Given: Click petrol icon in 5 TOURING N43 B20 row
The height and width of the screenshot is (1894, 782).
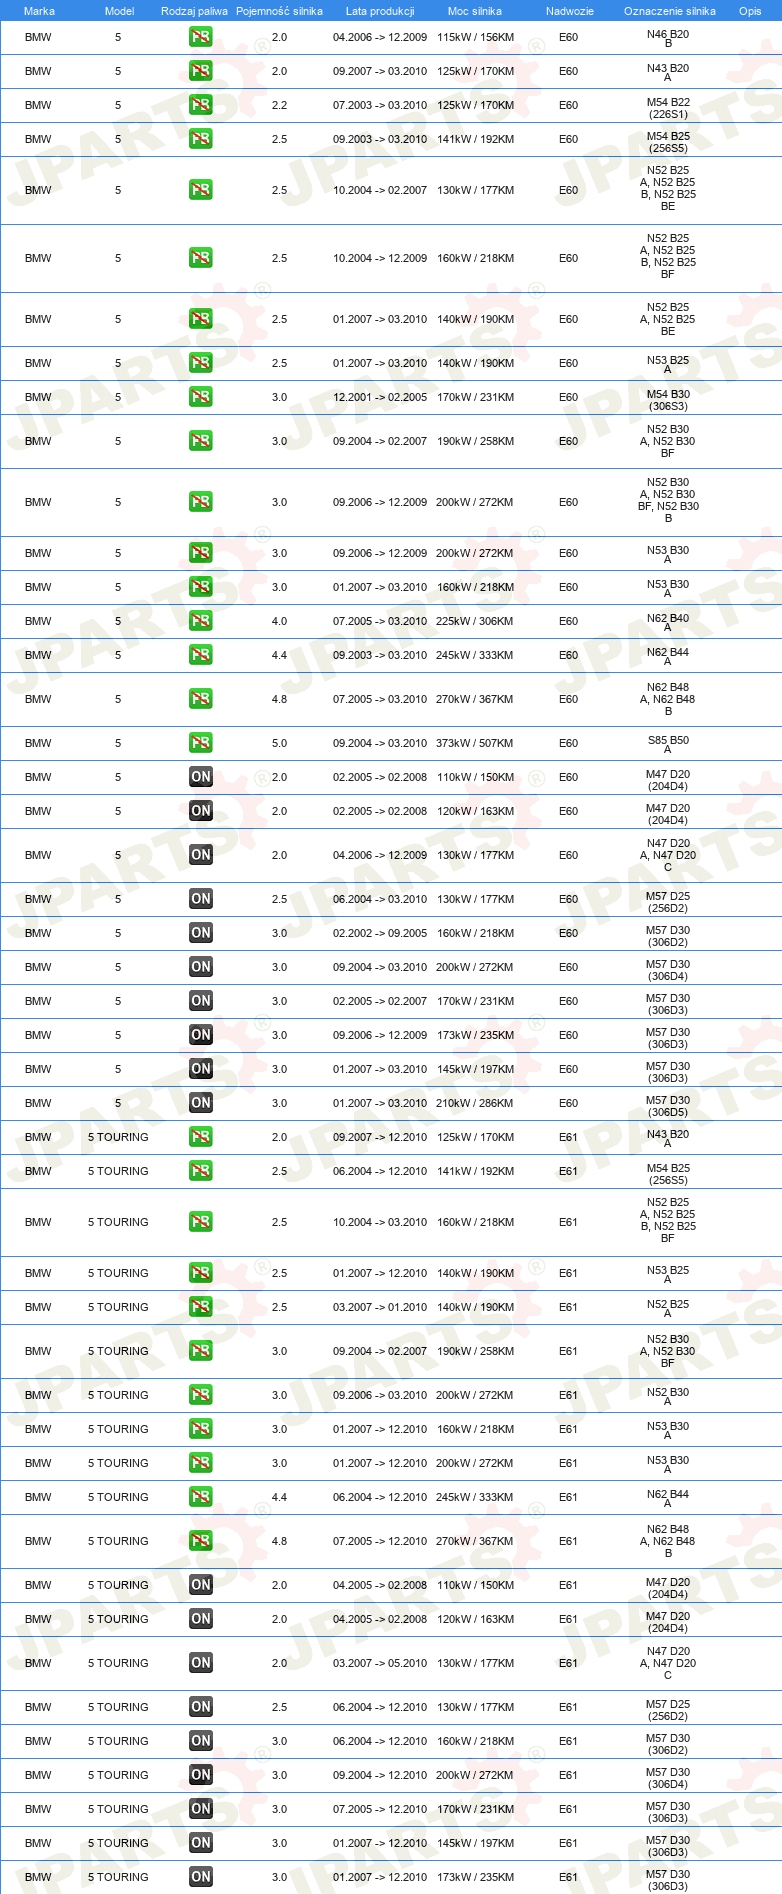Looking at the screenshot, I should [x=201, y=1137].
